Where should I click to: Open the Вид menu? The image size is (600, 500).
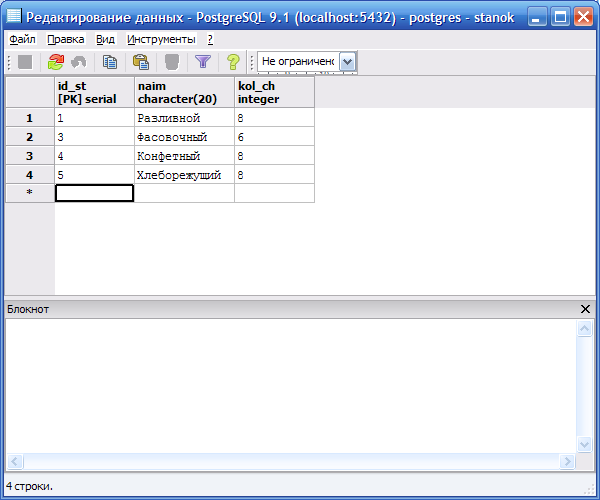click(105, 39)
